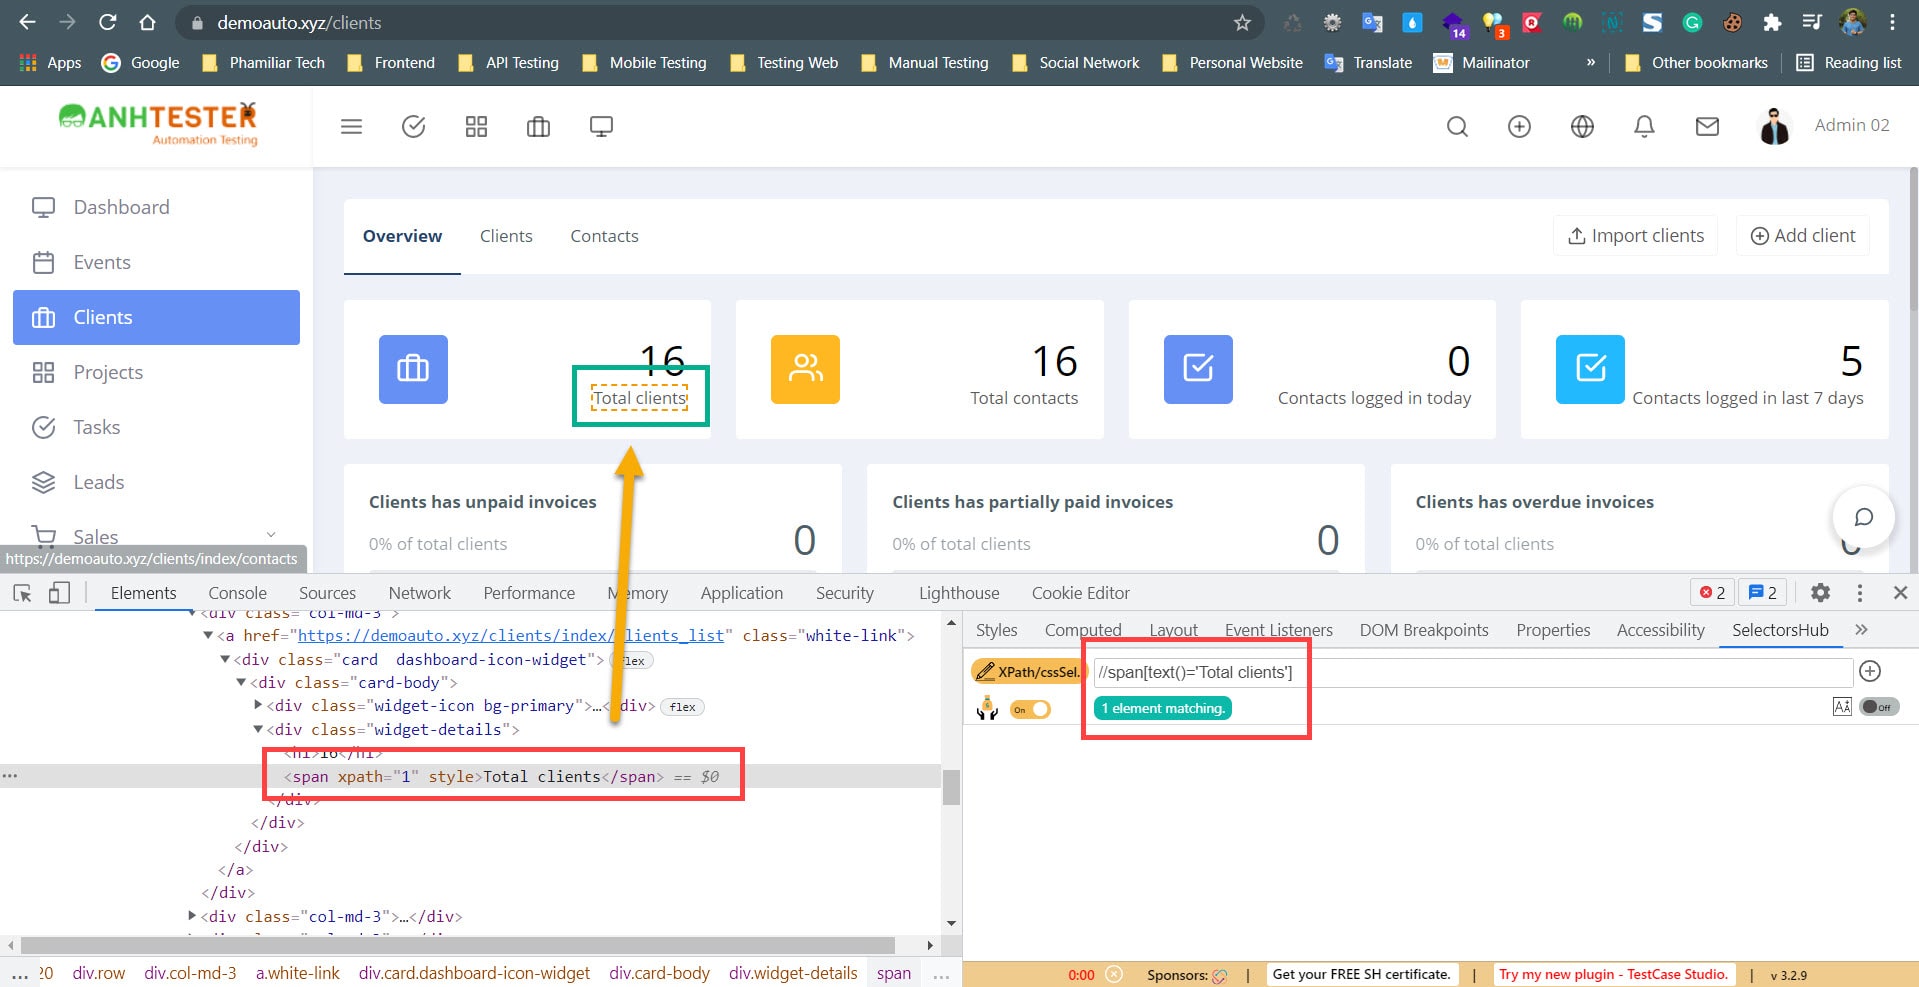
Task: Open search magnifier icon in header
Action: pos(1457,126)
